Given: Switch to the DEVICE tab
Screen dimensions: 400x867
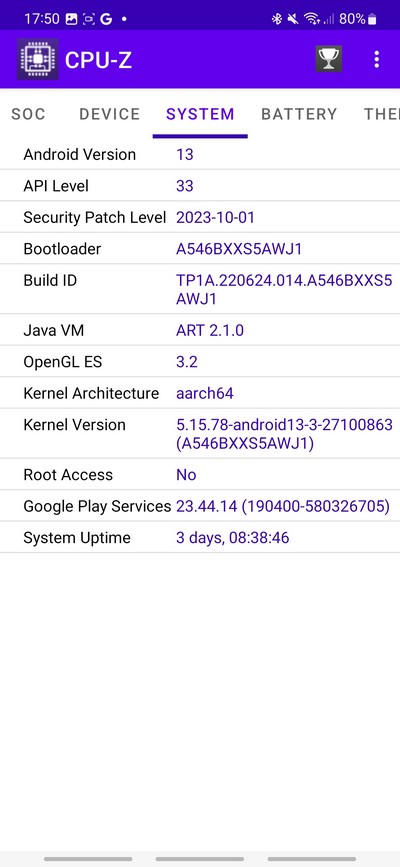Looking at the screenshot, I should pyautogui.click(x=110, y=114).
